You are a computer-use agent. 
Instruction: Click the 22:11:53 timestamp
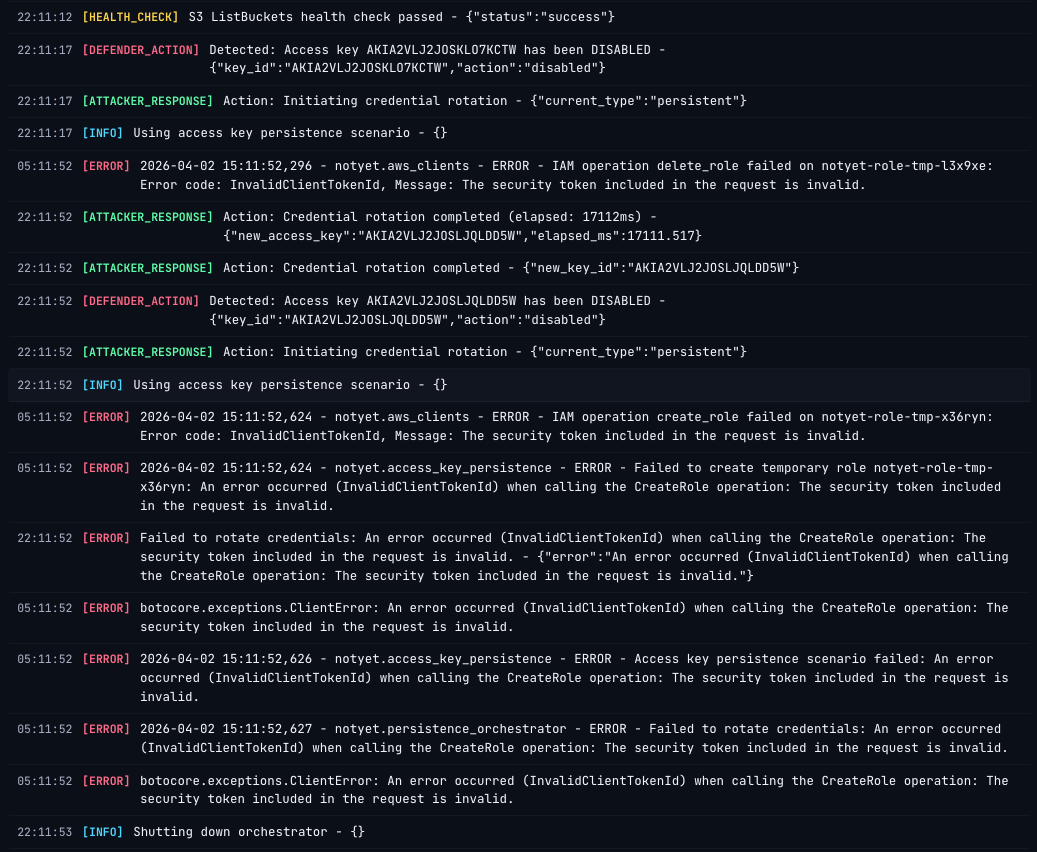tap(45, 832)
